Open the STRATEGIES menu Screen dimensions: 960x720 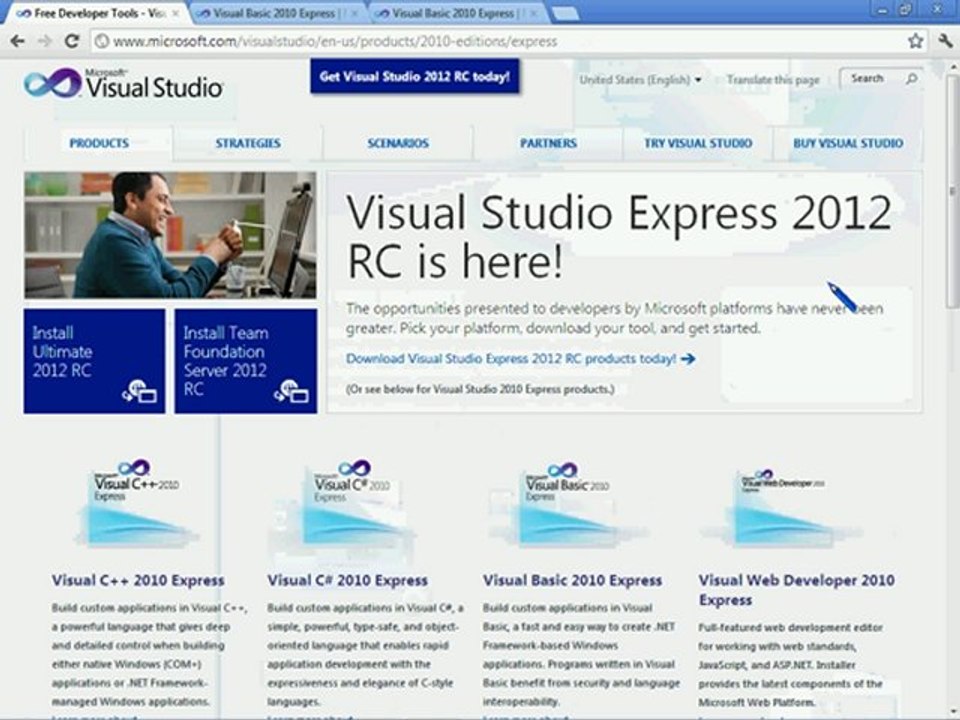(x=248, y=143)
